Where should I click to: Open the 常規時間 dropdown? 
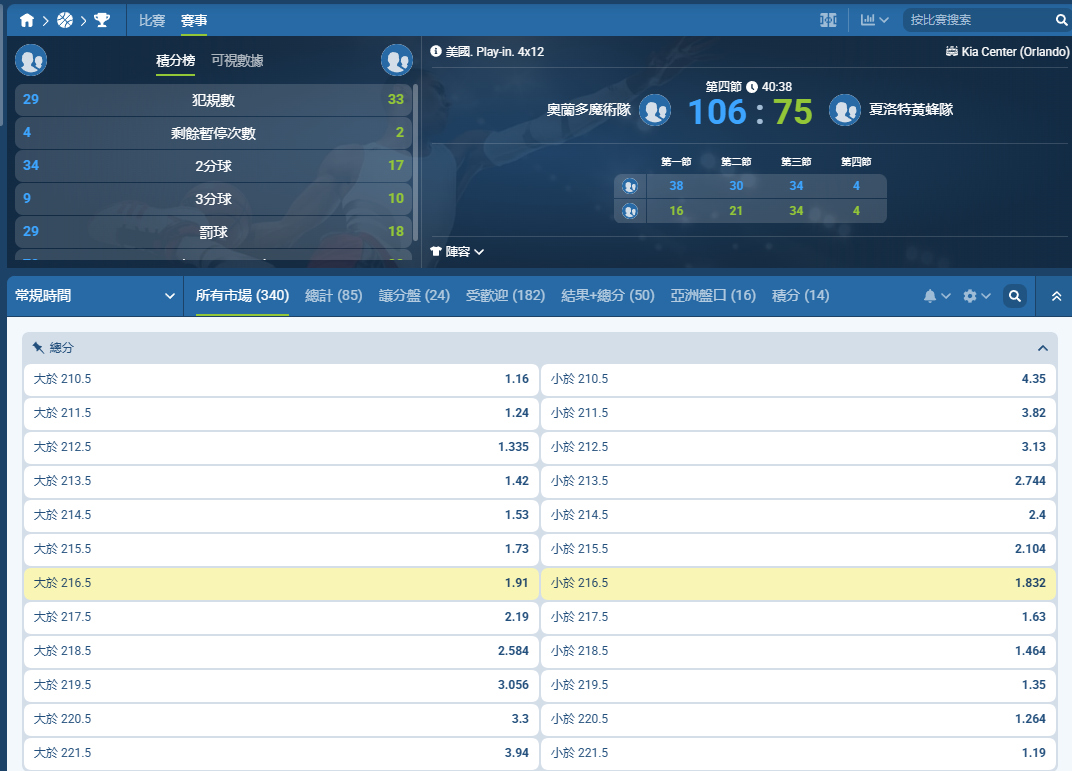pyautogui.click(x=95, y=296)
